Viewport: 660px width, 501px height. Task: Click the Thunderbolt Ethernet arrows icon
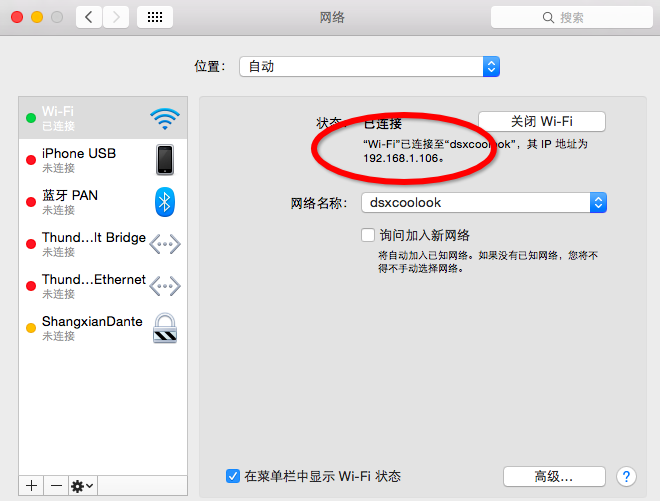pyautogui.click(x=165, y=286)
